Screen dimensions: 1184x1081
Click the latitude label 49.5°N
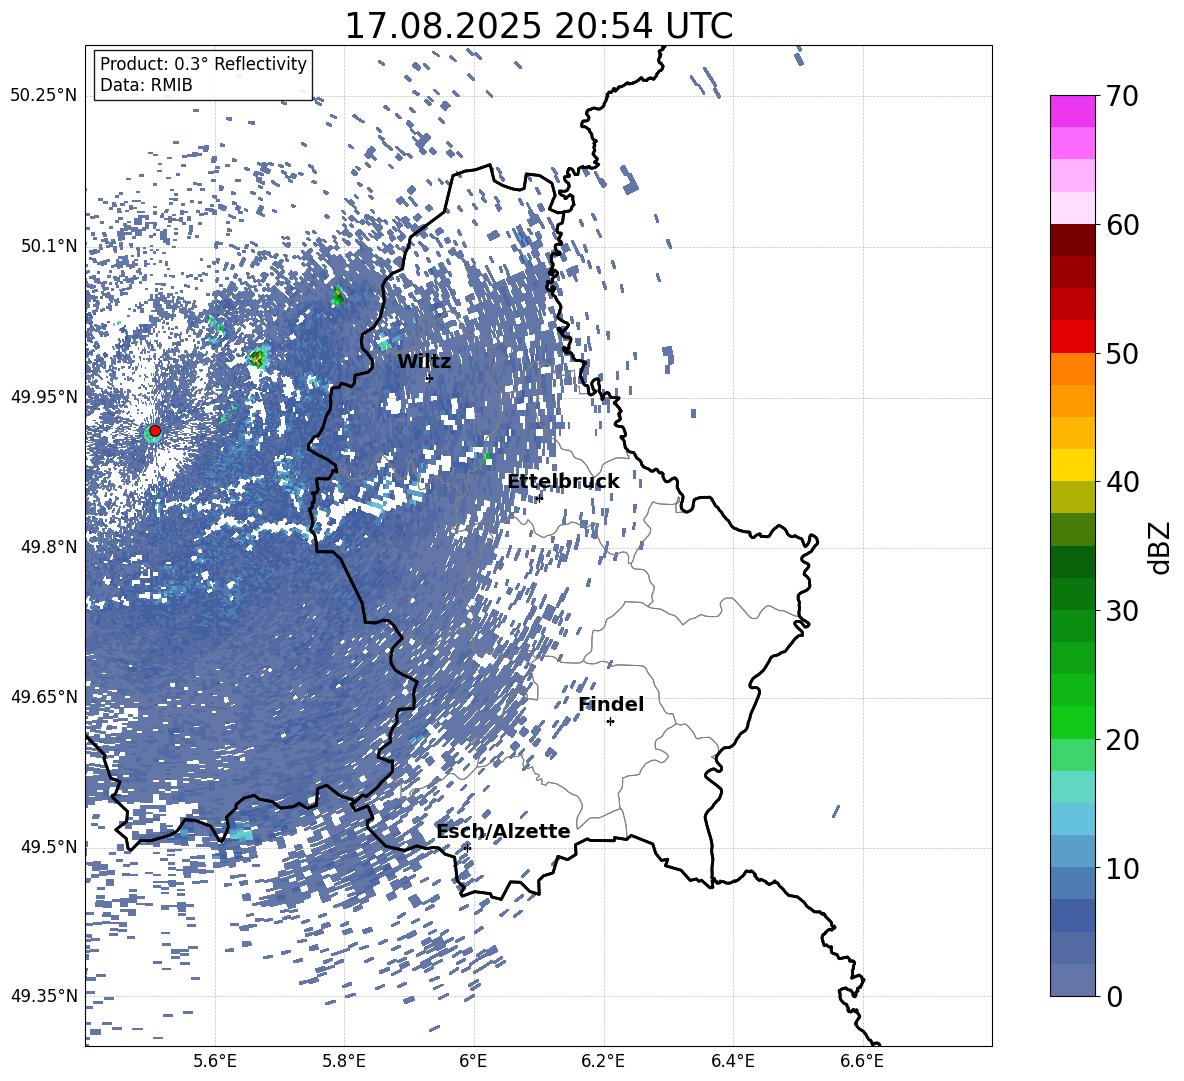tap(49, 846)
